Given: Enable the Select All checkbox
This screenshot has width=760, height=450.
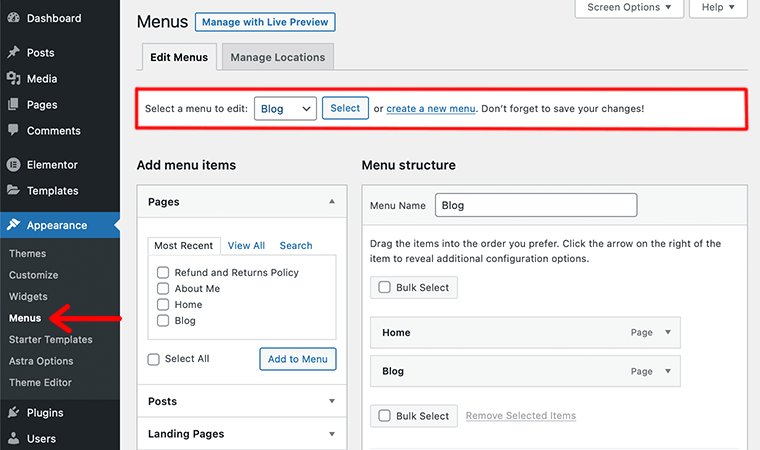Looking at the screenshot, I should (x=154, y=359).
